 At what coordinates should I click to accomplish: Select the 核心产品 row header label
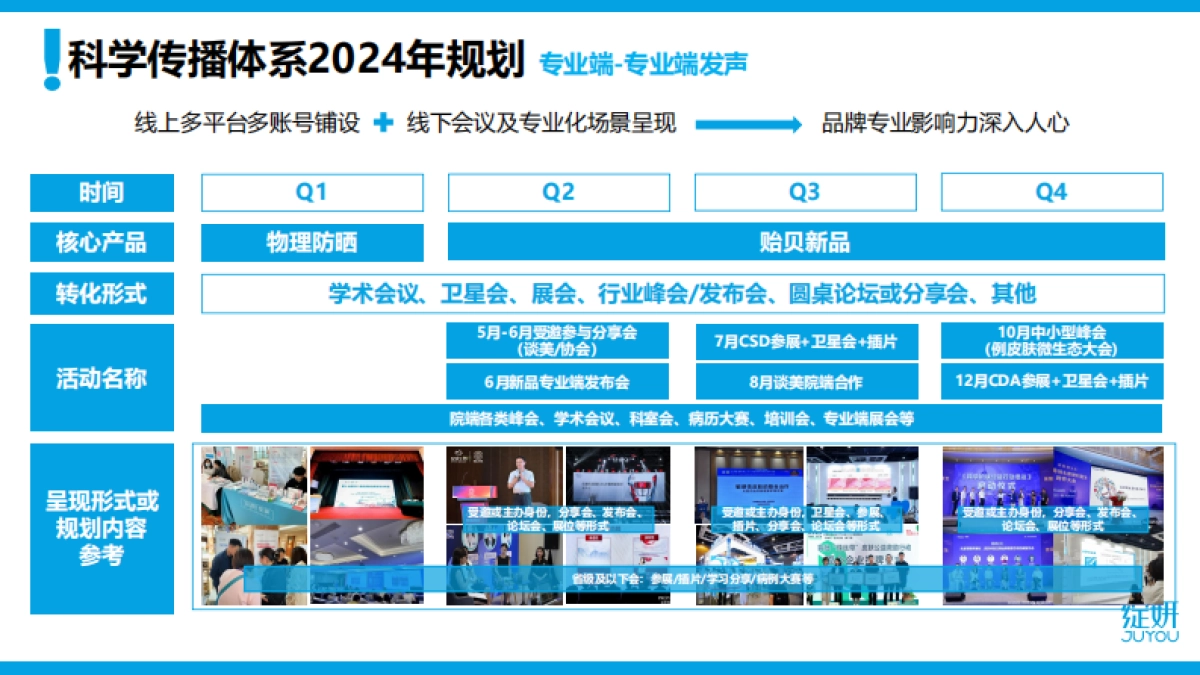tap(100, 242)
